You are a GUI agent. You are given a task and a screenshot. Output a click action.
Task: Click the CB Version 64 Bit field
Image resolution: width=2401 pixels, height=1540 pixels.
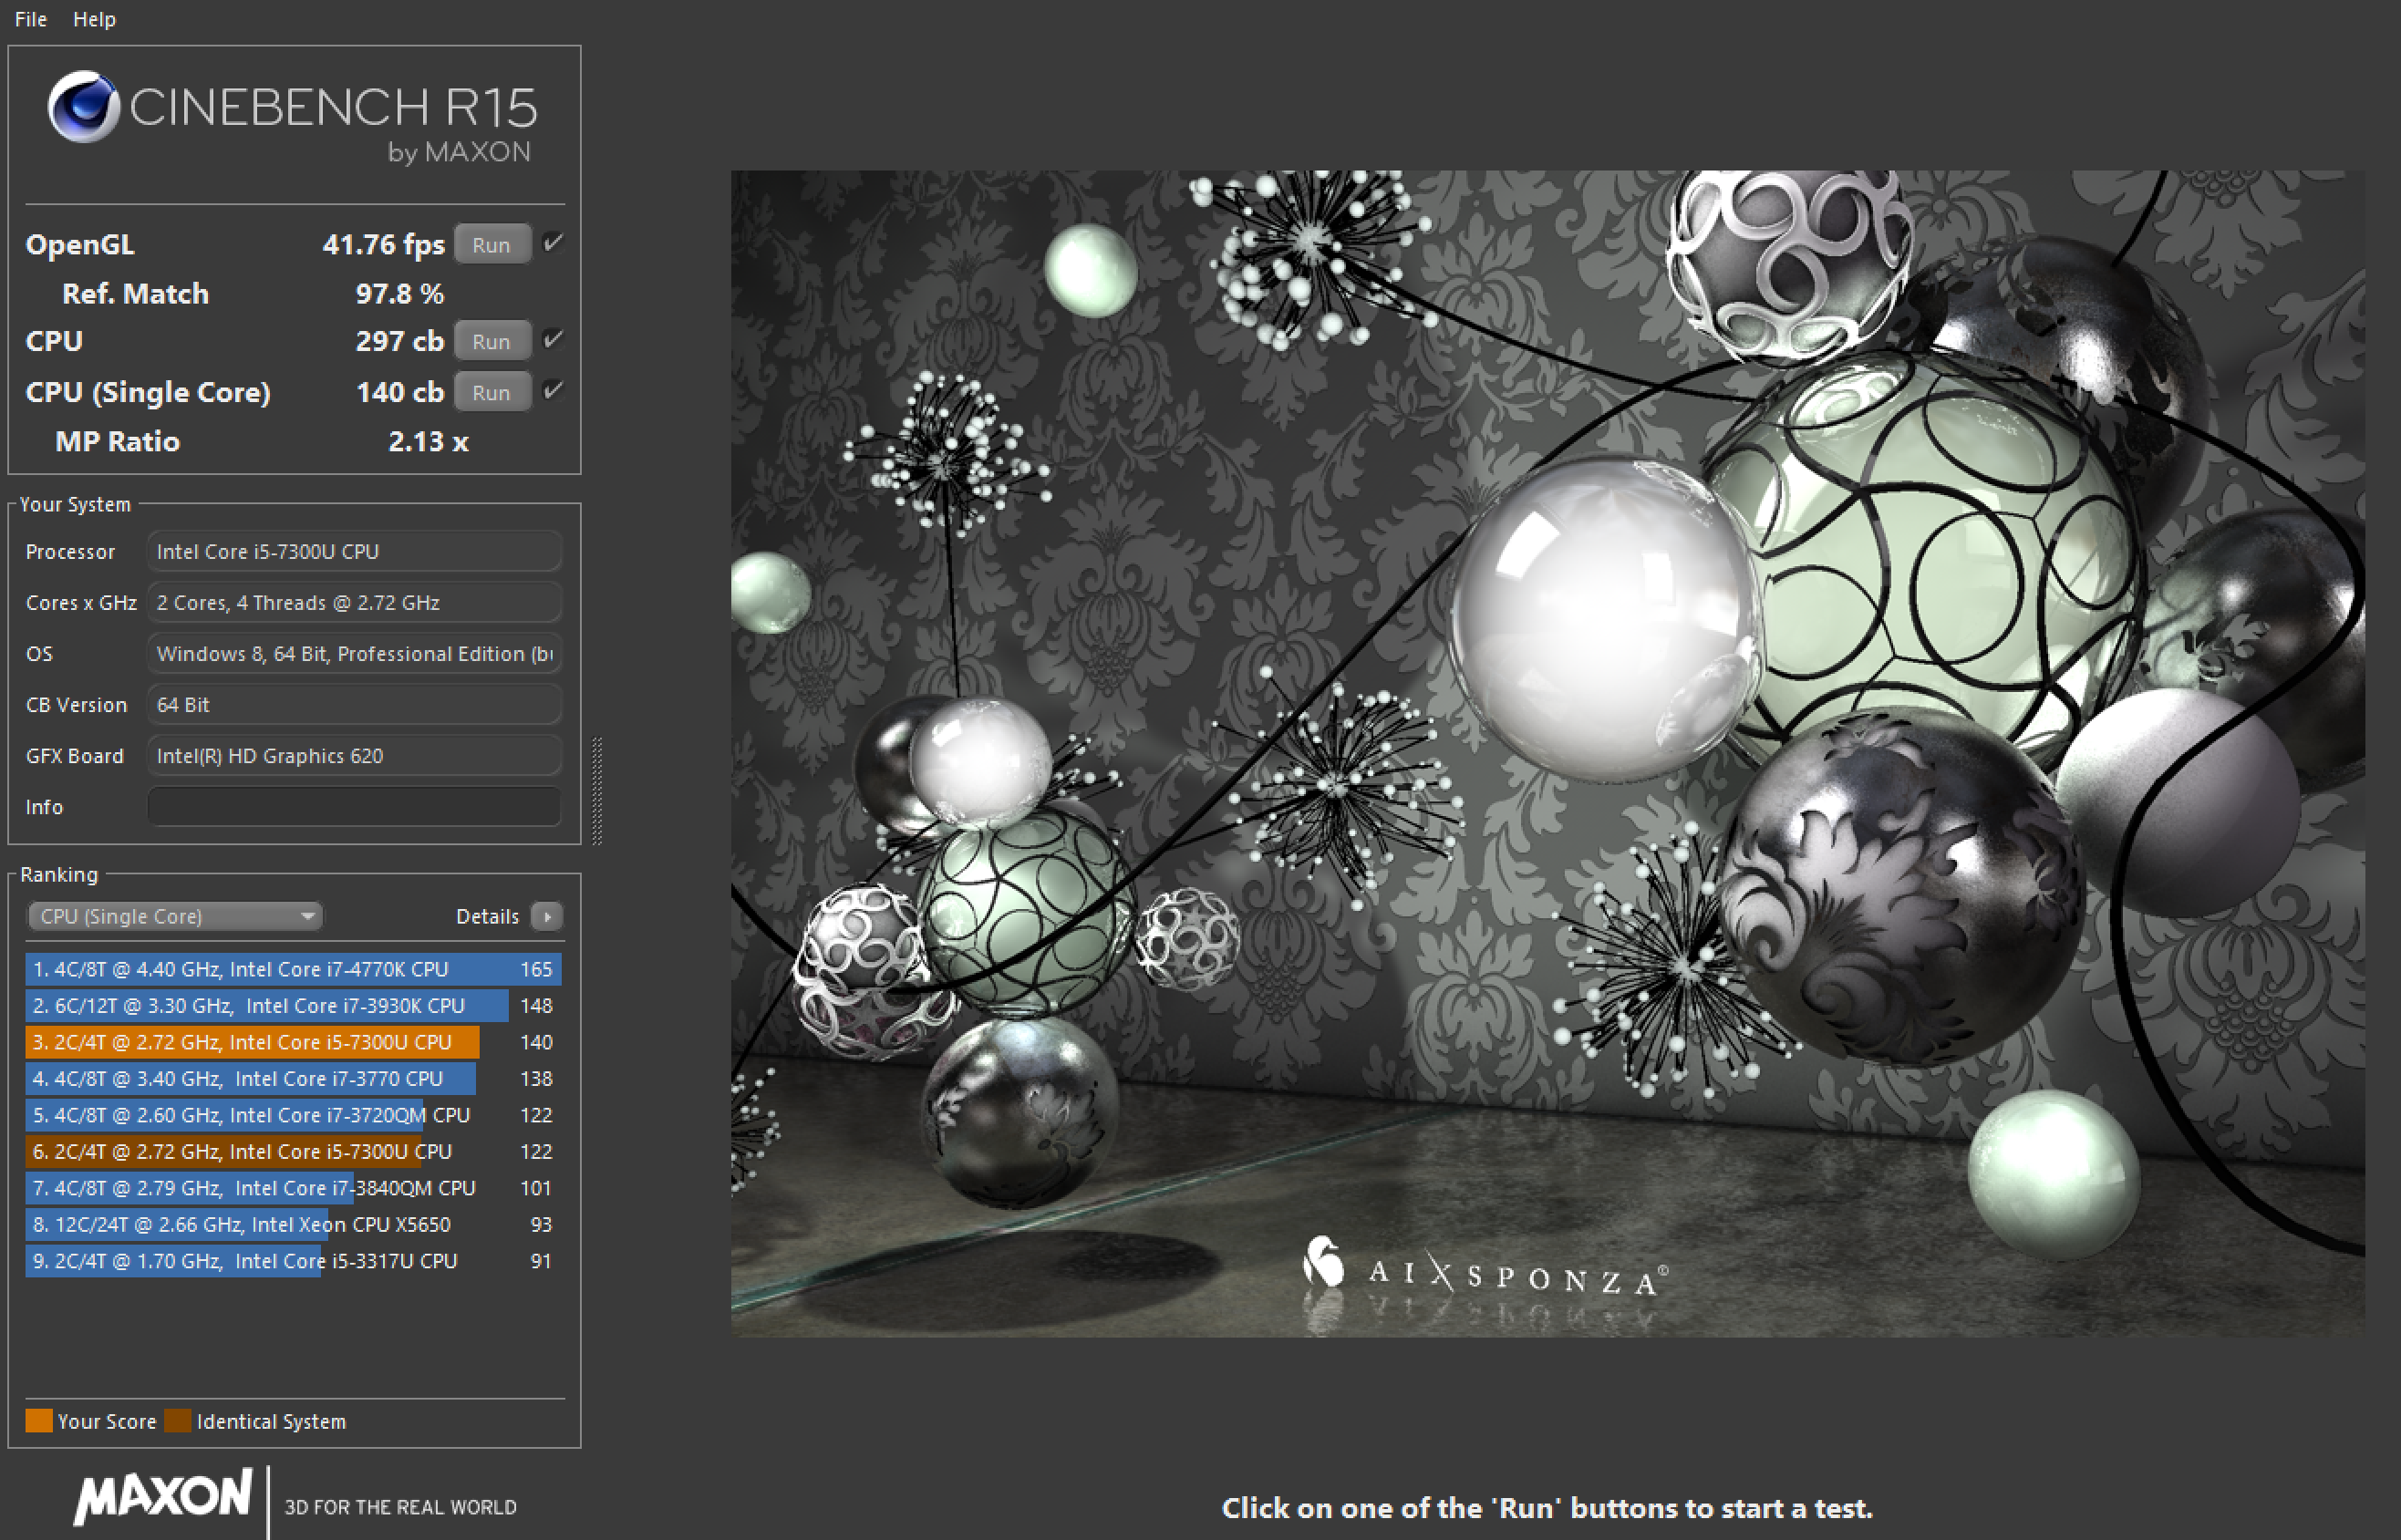(354, 705)
